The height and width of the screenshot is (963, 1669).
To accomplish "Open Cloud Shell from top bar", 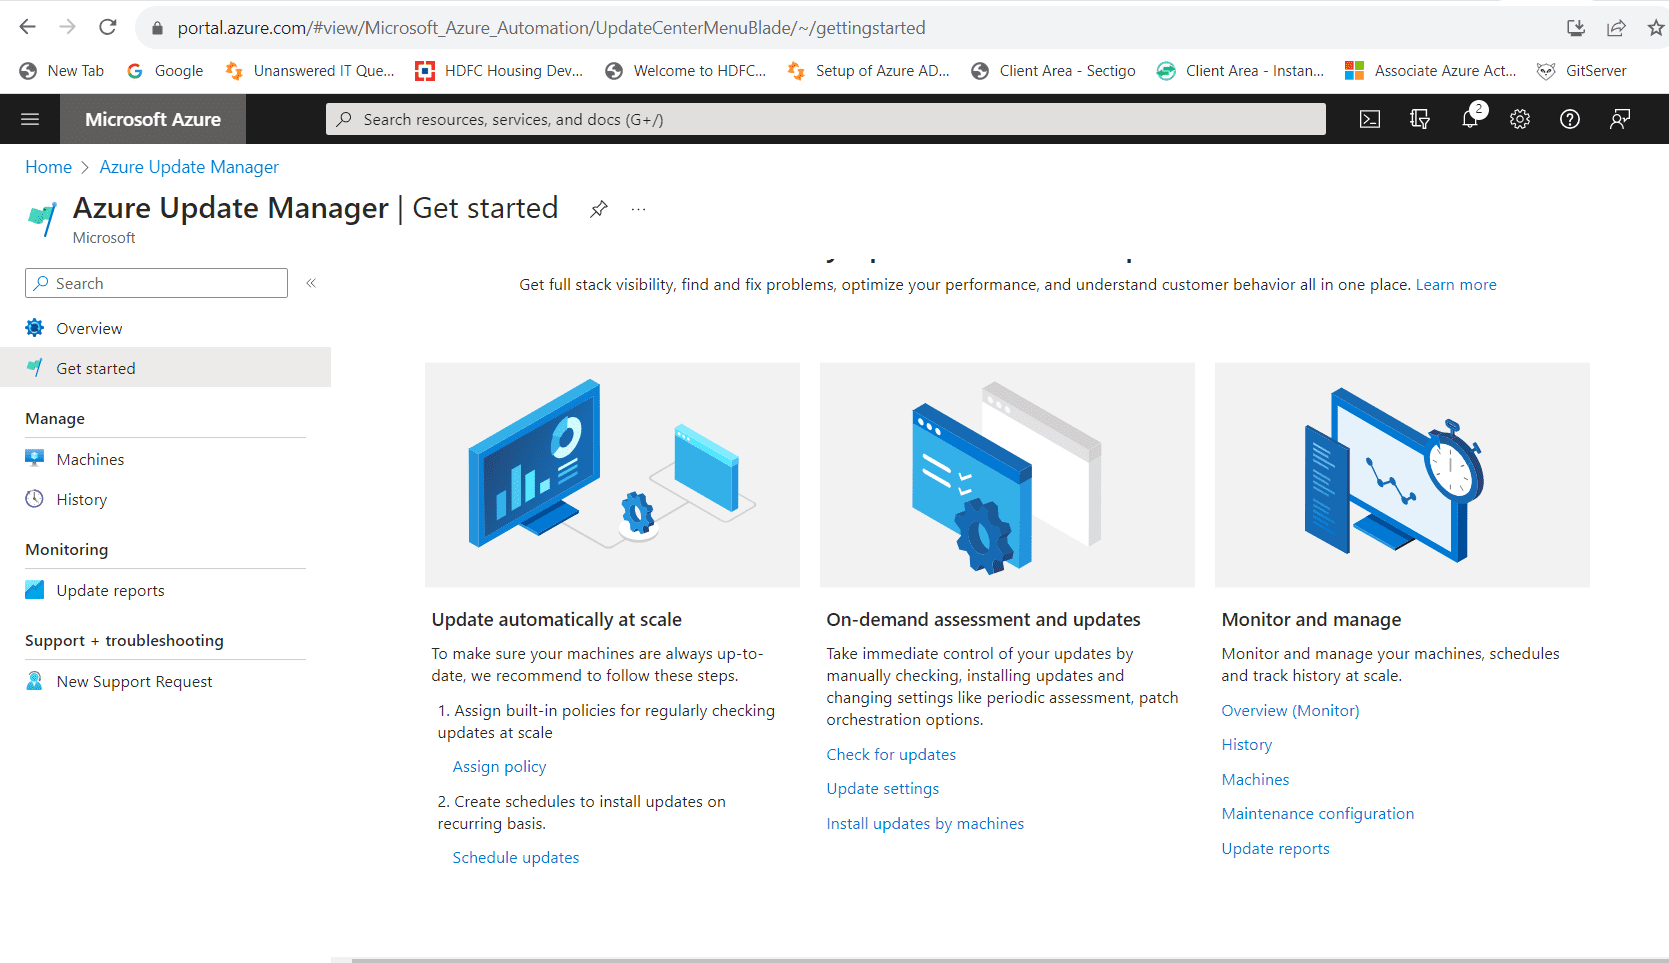I will (x=1370, y=119).
